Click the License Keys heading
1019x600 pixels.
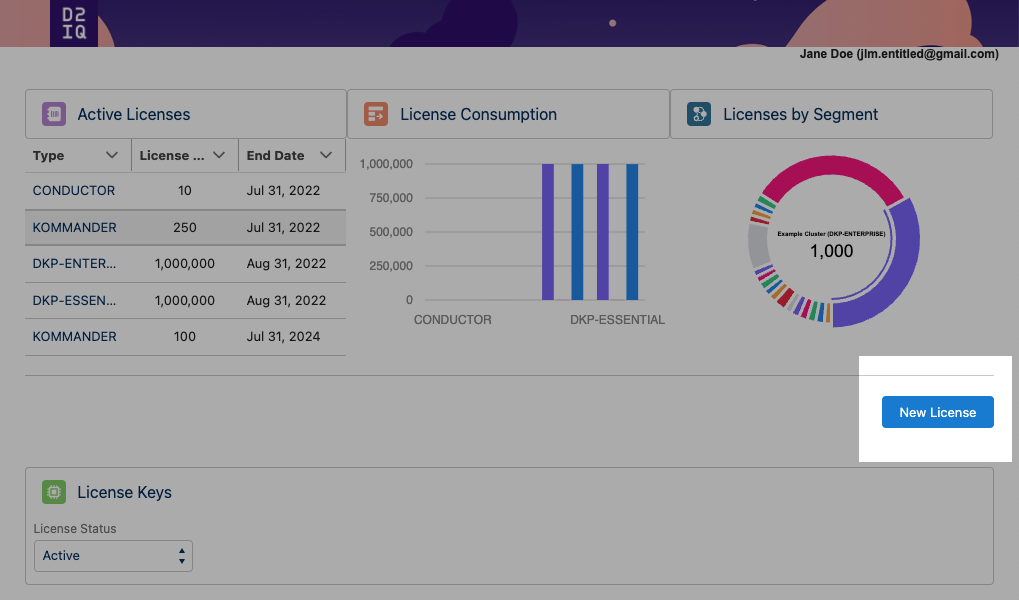pyautogui.click(x=124, y=492)
